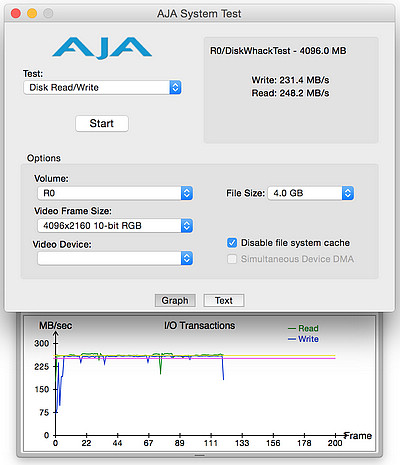Screen dimensions: 400x465
Task: Click the AJA System Test title text
Action: 199,14
